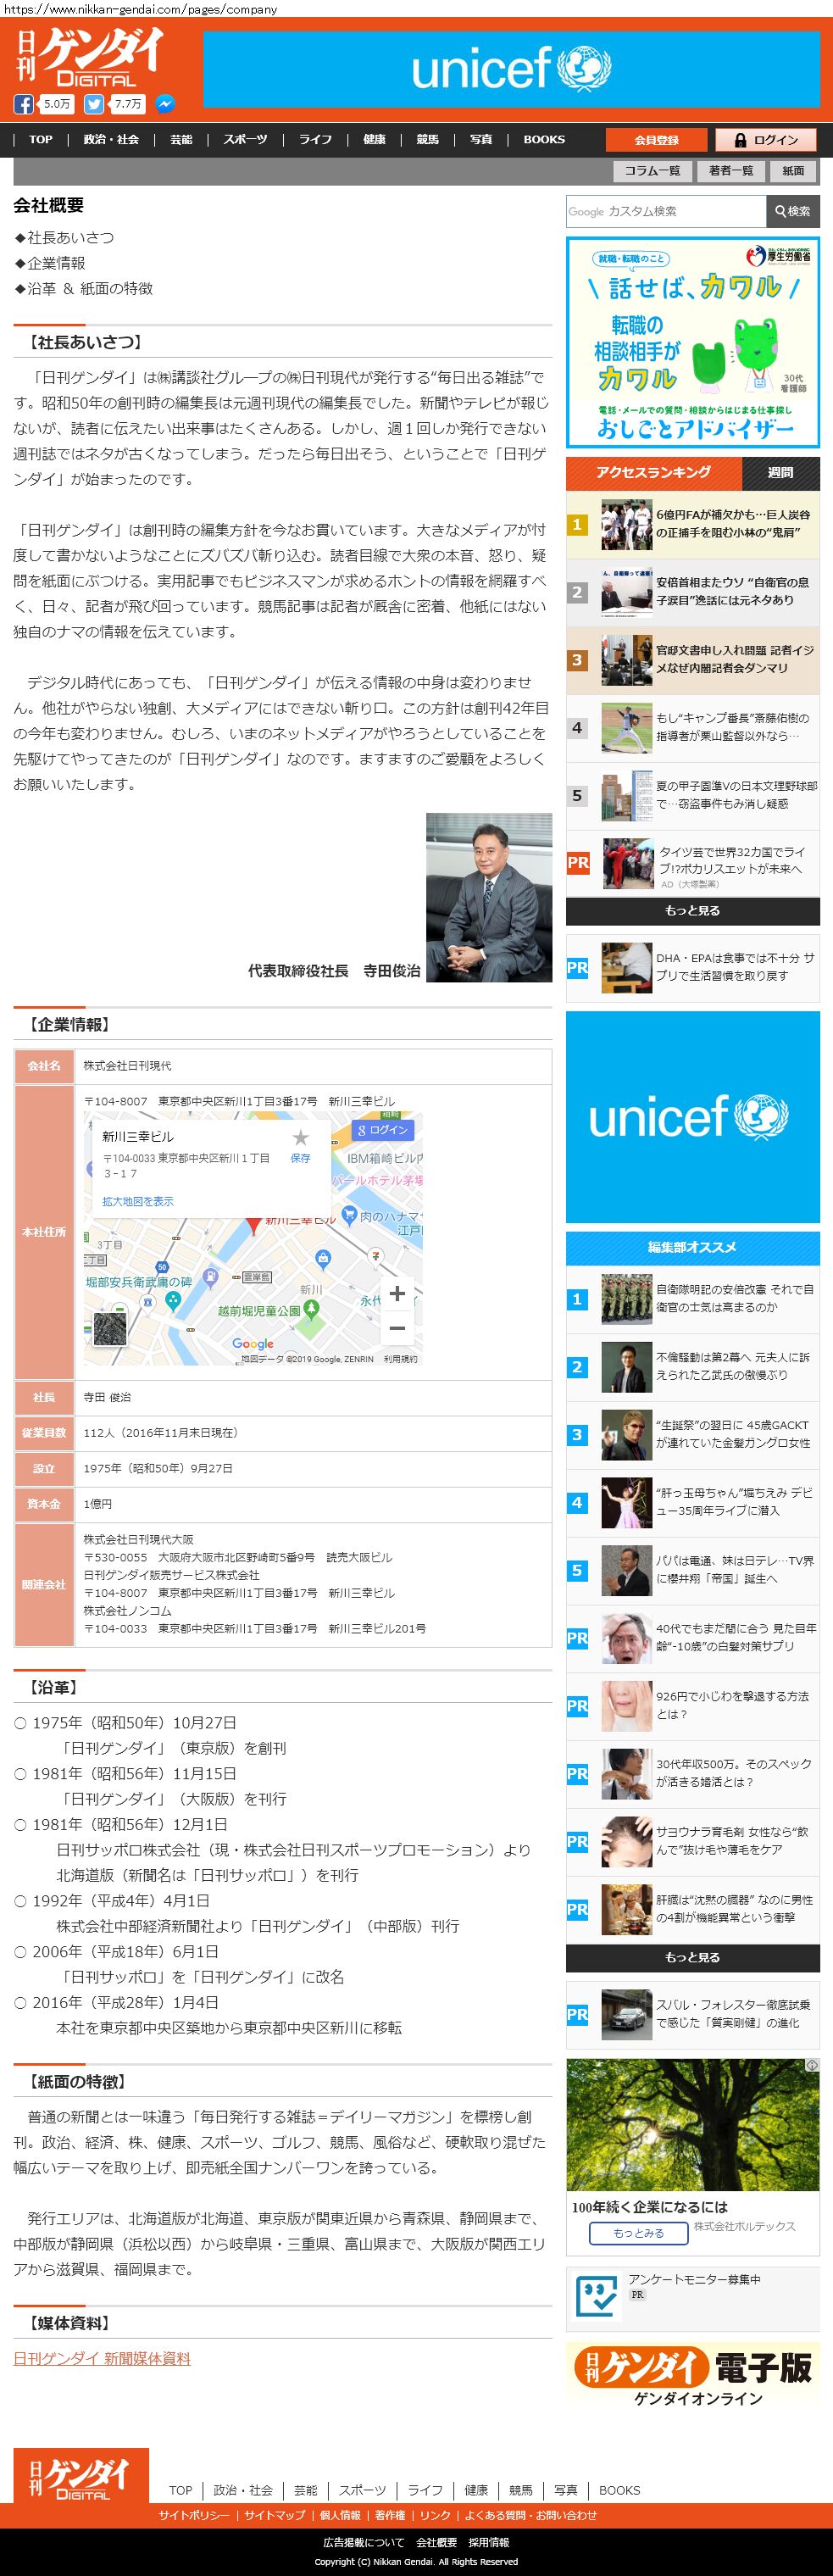The image size is (833, 2576).
Task: Open footer サイトポリシー link
Action: pos(194,2515)
